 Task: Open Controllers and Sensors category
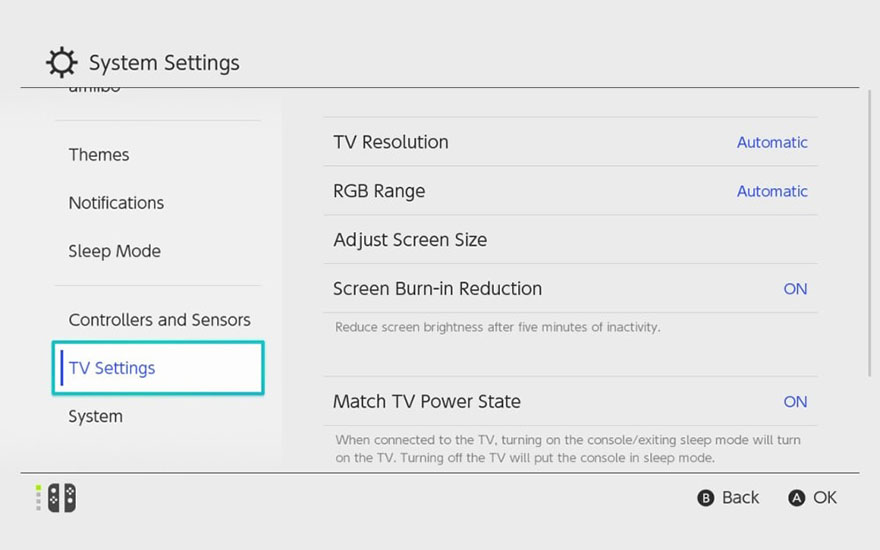159,320
